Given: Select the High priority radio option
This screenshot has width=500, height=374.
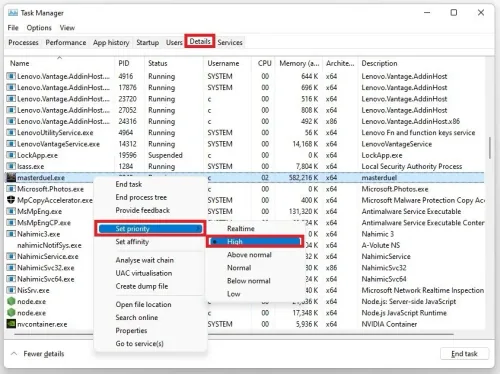Looking at the screenshot, I should [255, 242].
